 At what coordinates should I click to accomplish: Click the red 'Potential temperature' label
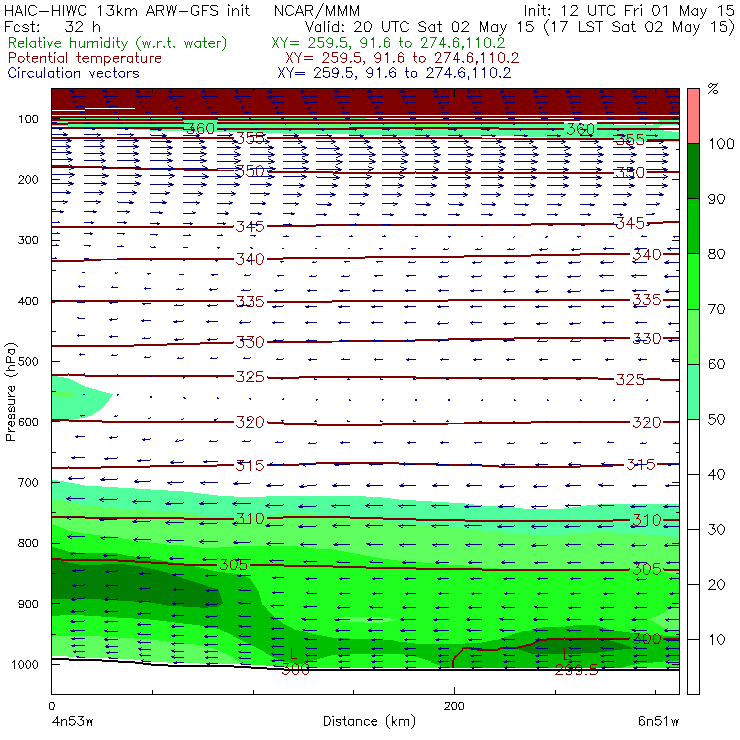(85, 58)
